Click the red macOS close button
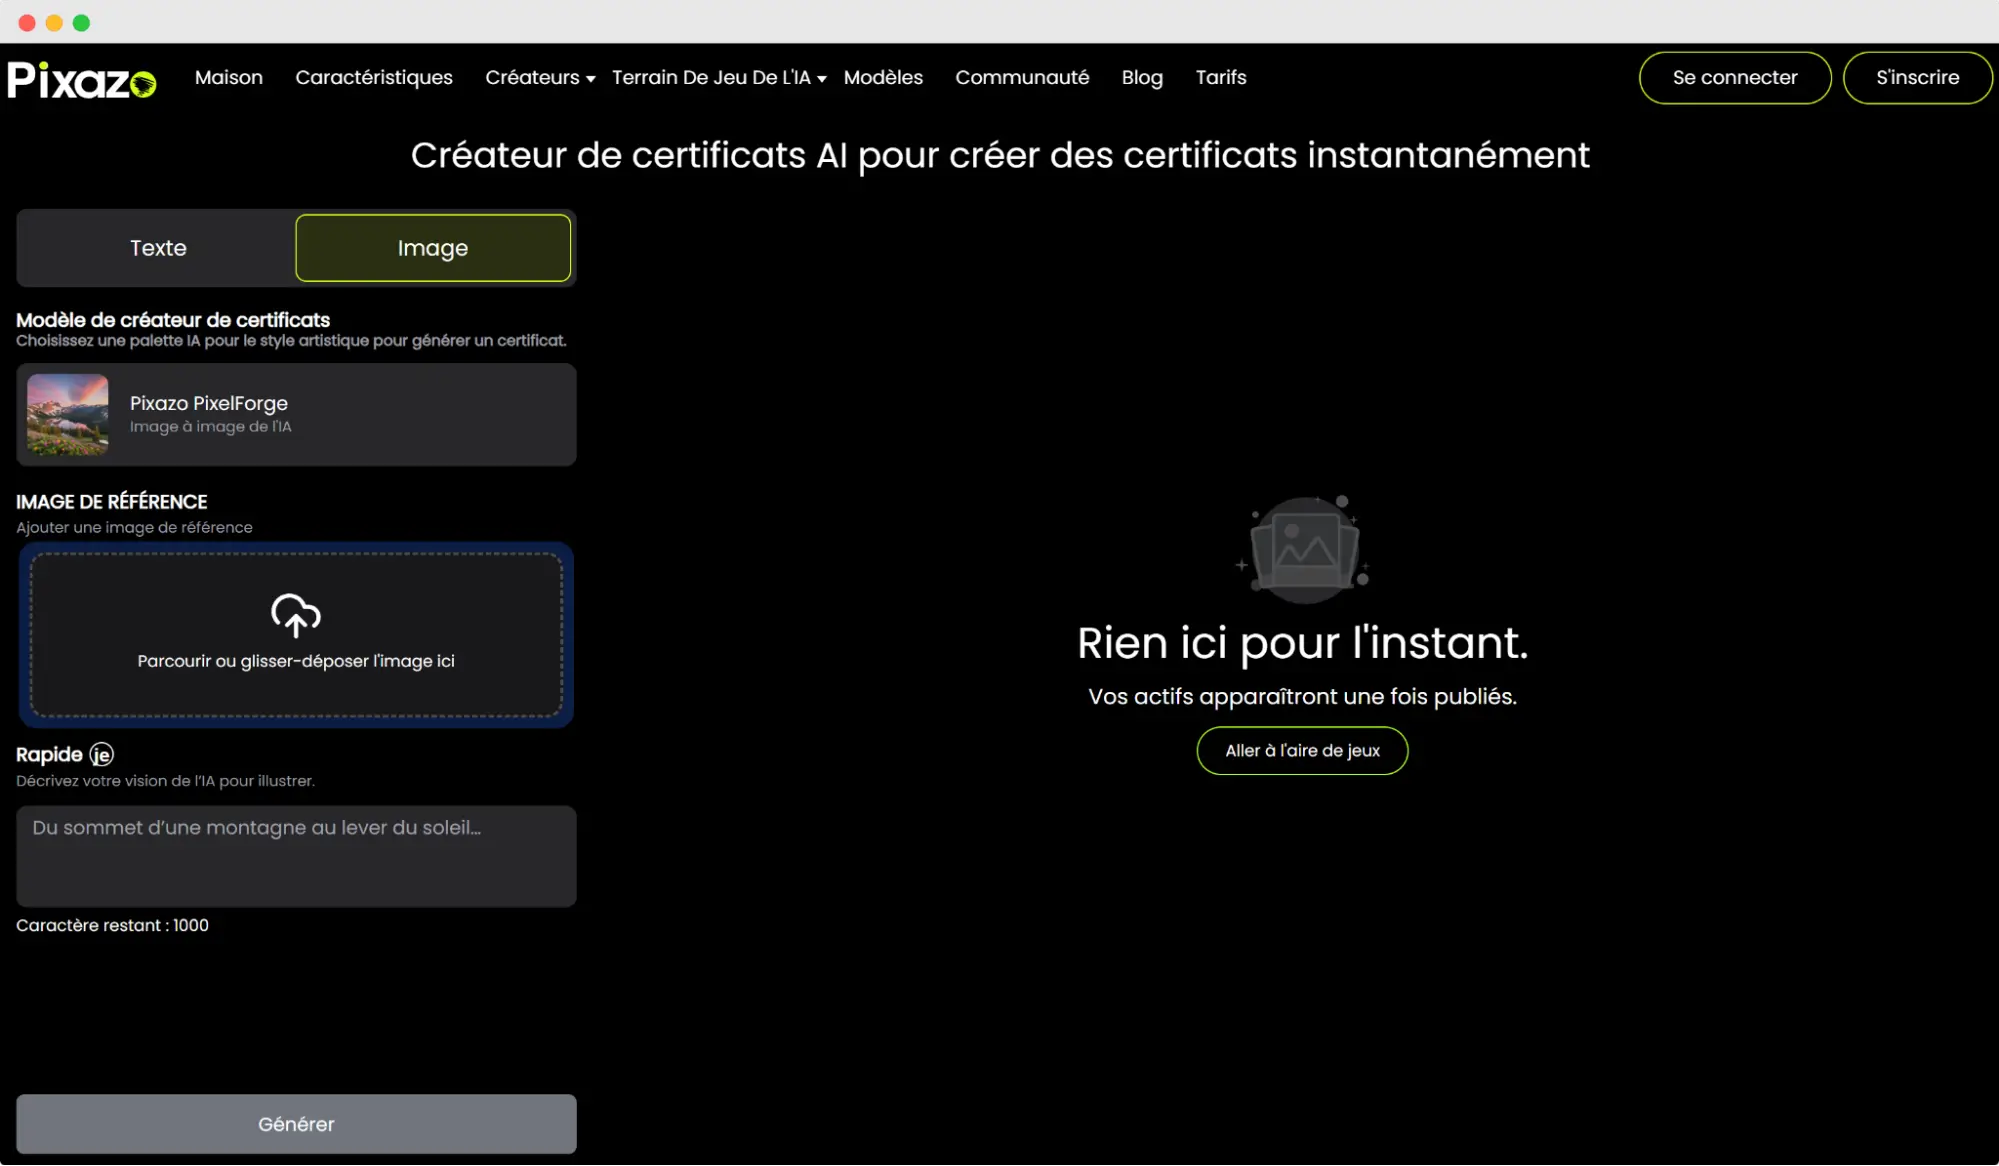The image size is (1999, 1166). pos(27,22)
